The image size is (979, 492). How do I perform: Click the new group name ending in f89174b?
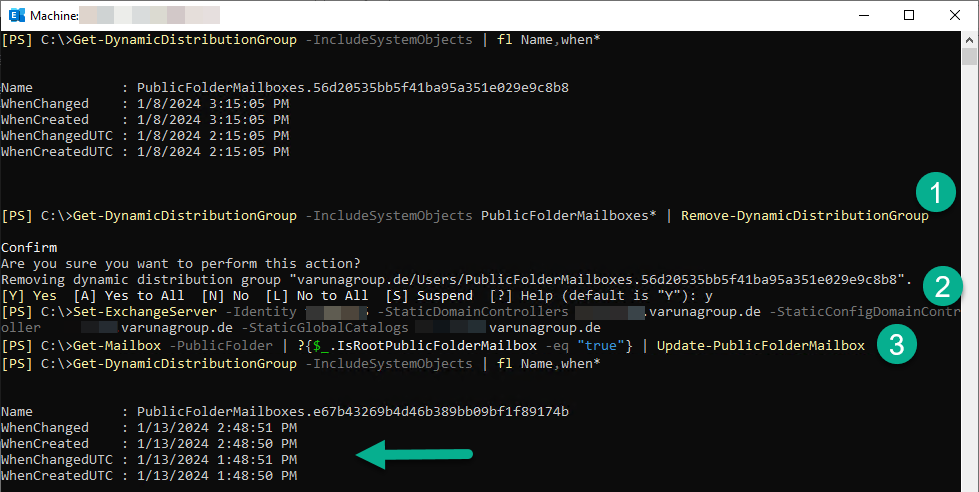pyautogui.click(x=352, y=412)
